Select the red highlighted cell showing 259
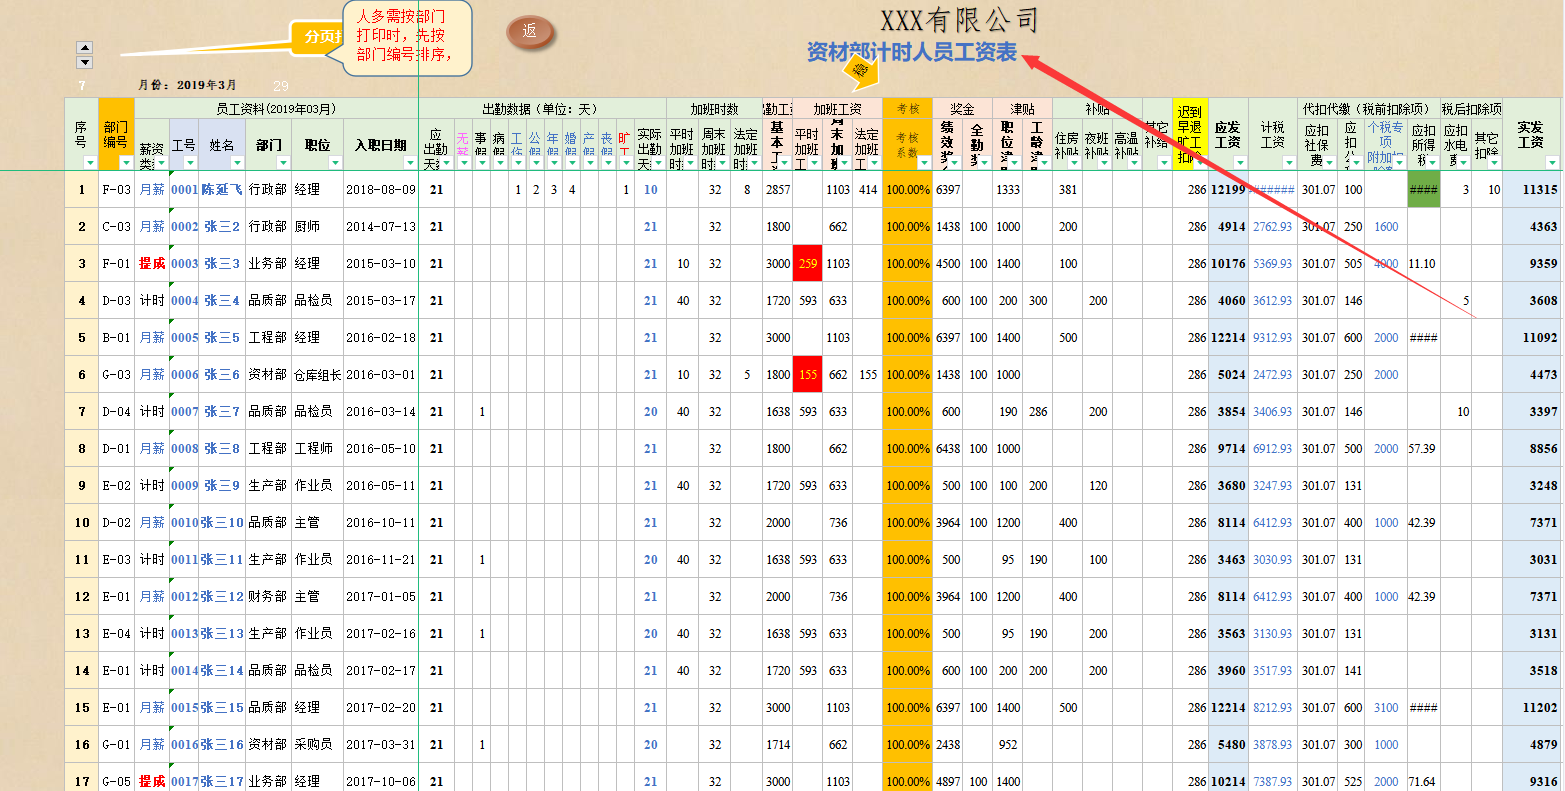 click(x=807, y=263)
